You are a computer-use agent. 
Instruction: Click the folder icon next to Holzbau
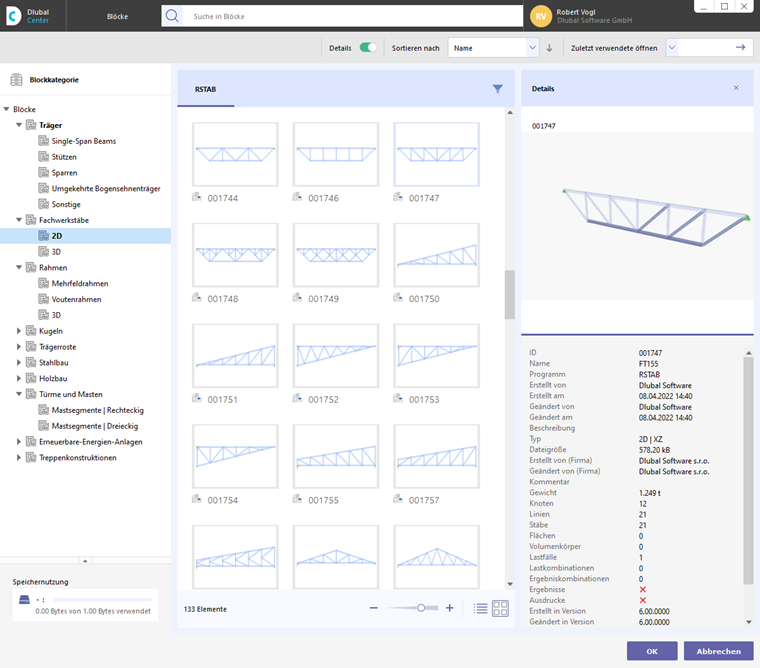pos(31,378)
